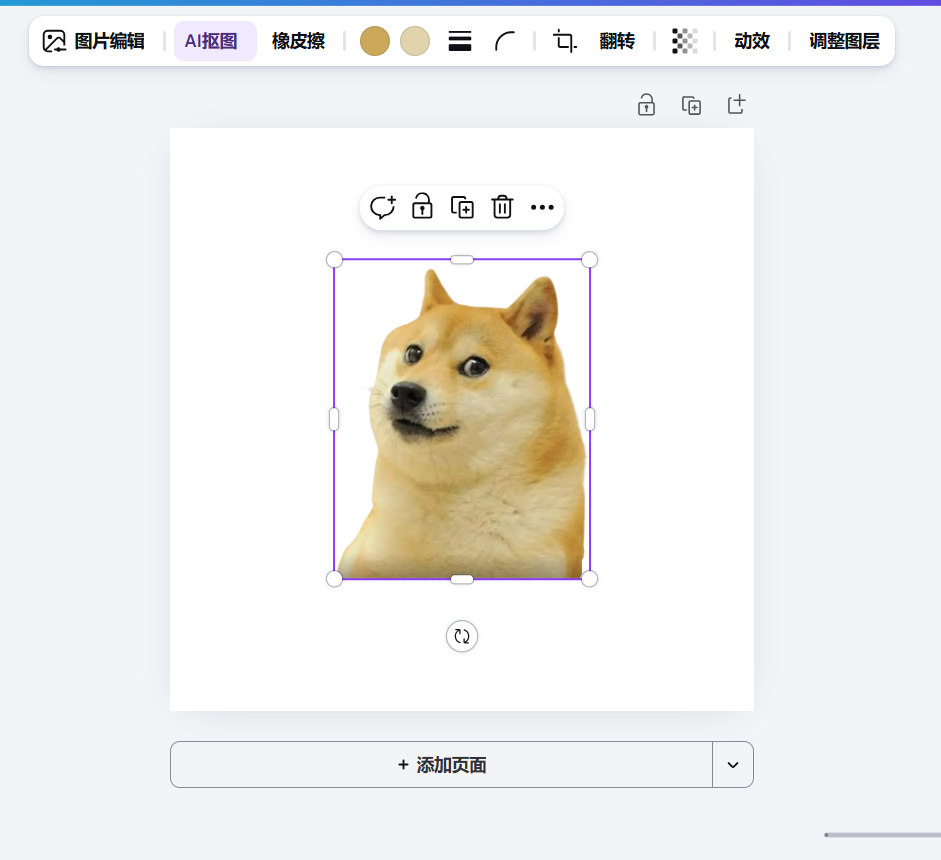Screen dimensions: 941x860
Task: Expand the add page dropdown arrow
Action: [733, 765]
